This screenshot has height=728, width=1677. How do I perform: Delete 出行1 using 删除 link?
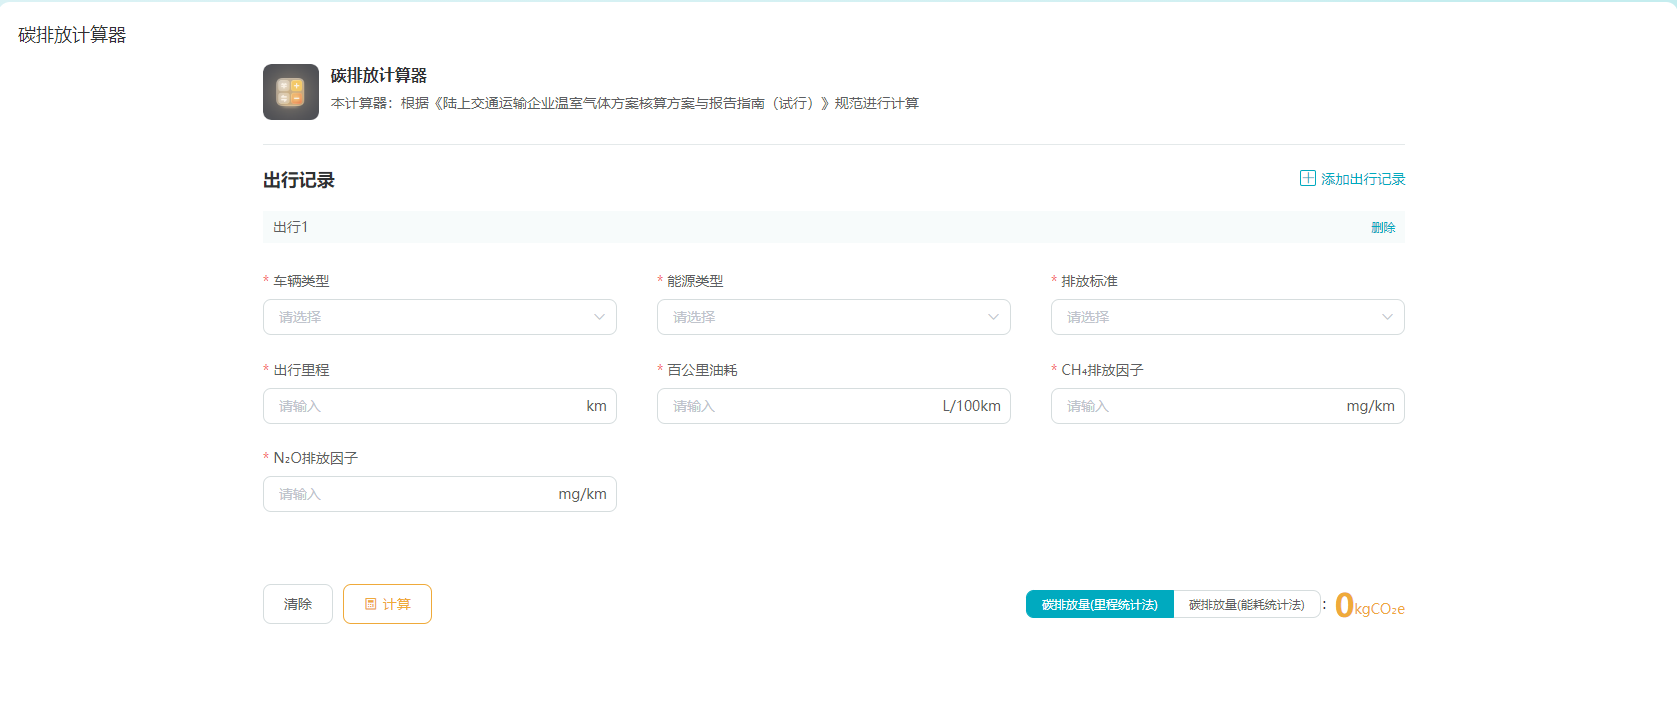coord(1382,227)
